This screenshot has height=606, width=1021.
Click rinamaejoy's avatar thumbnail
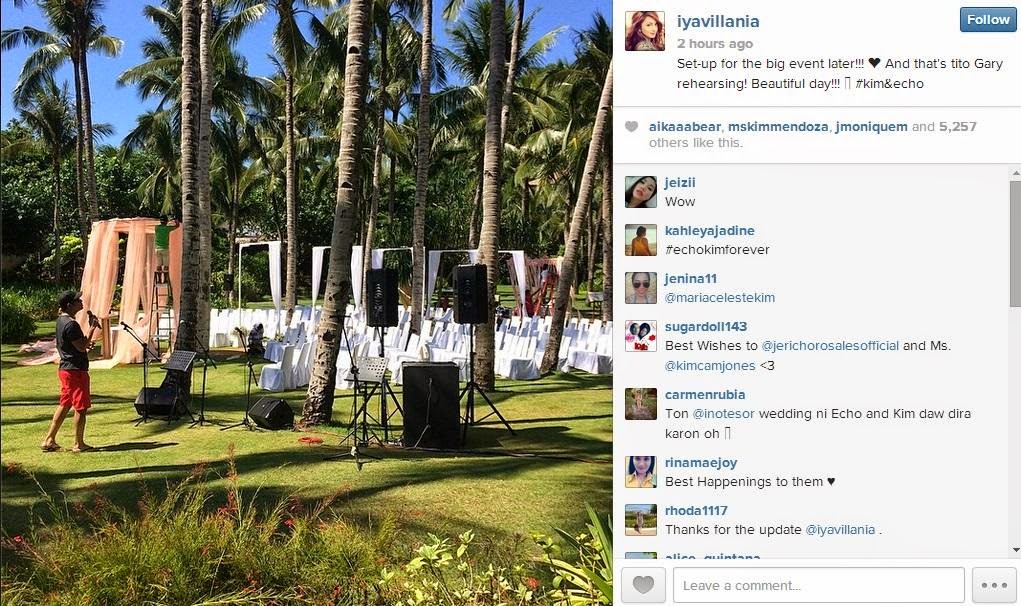(x=641, y=472)
